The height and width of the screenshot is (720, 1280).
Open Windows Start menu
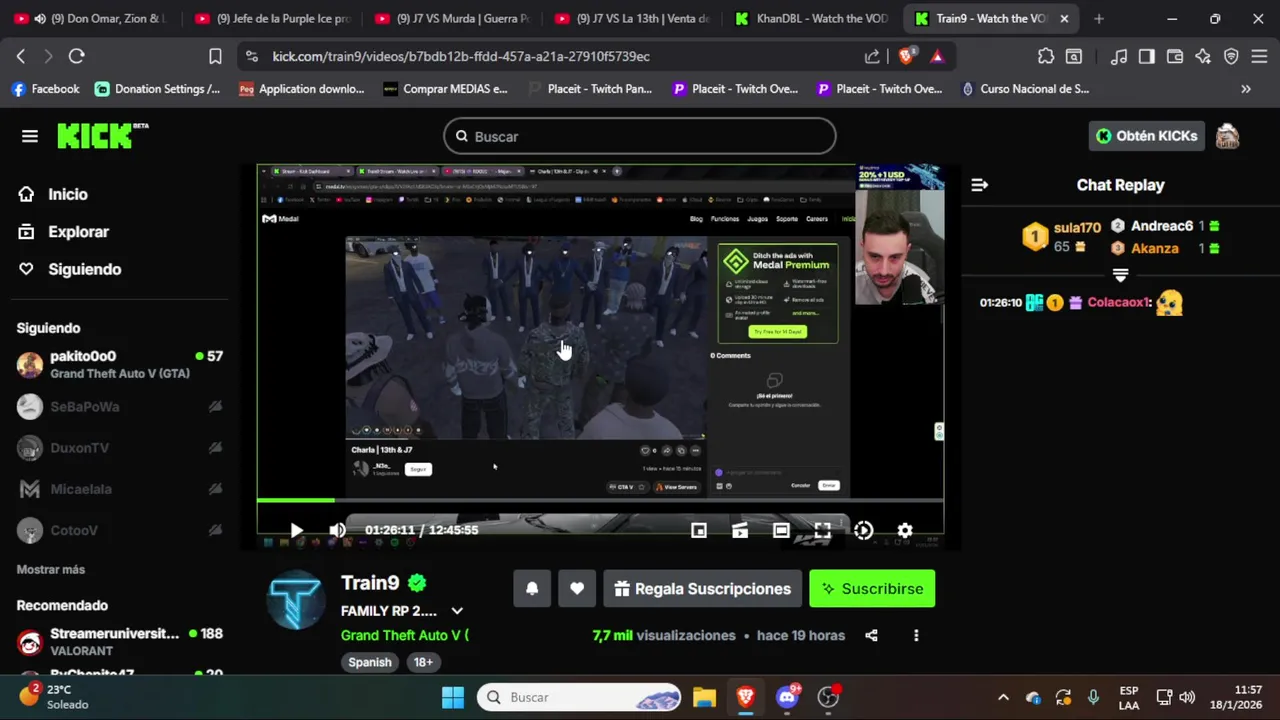[453, 697]
